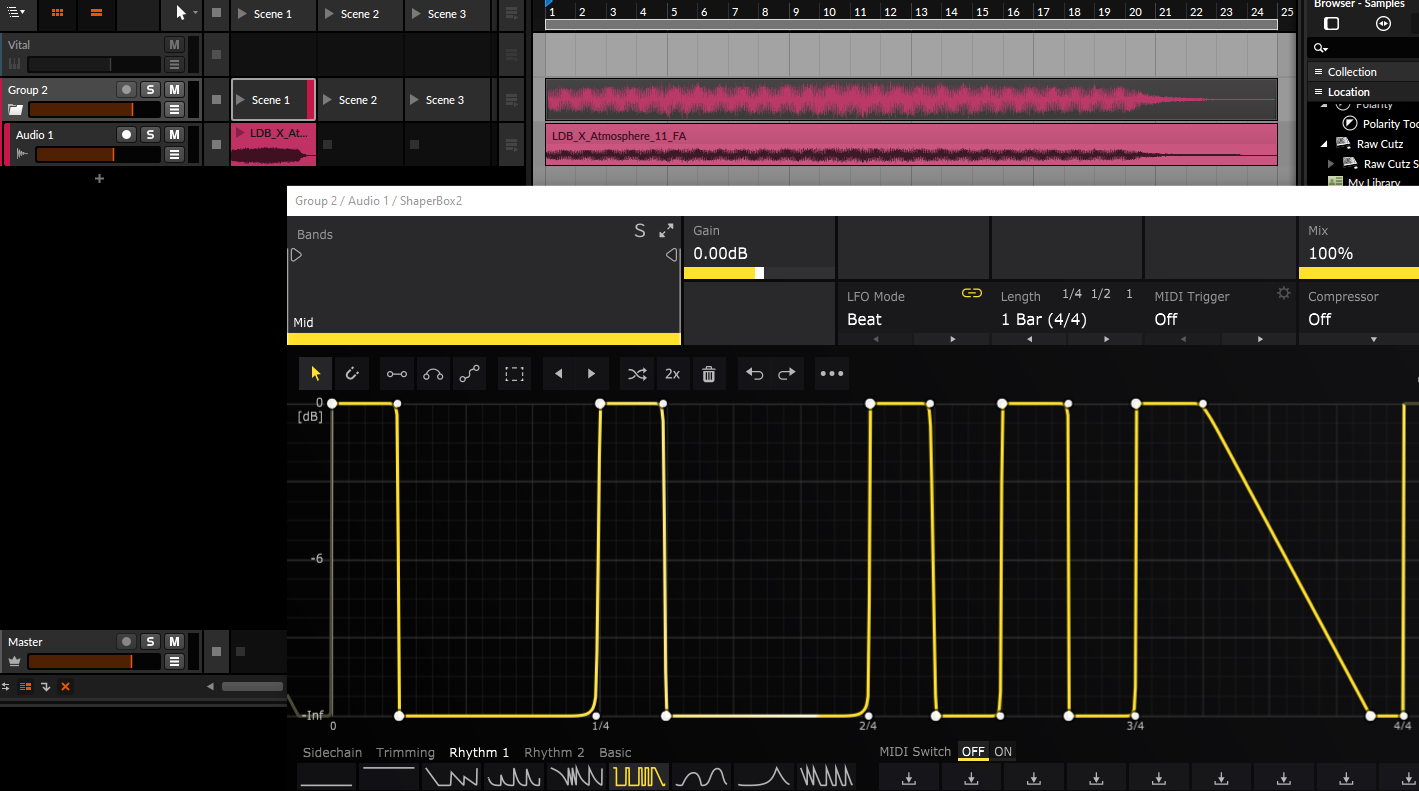Solo the Group 2 track

[150, 90]
